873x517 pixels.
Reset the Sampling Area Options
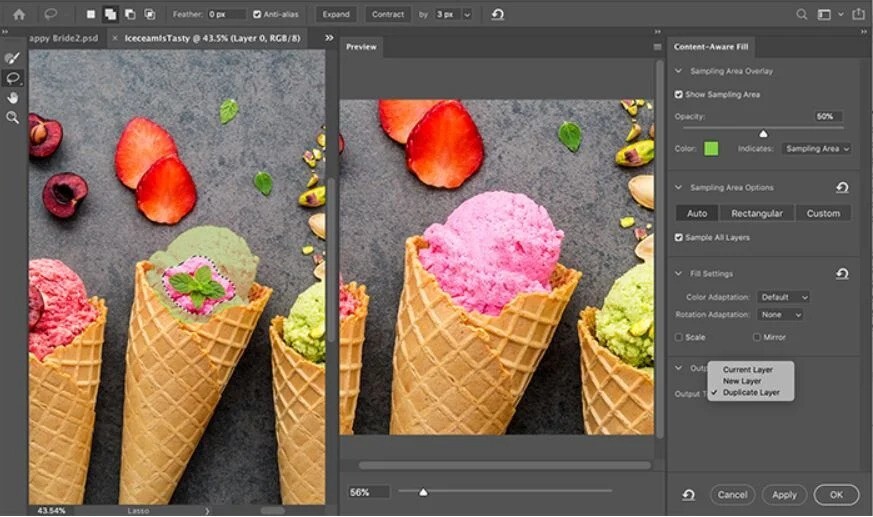(842, 188)
